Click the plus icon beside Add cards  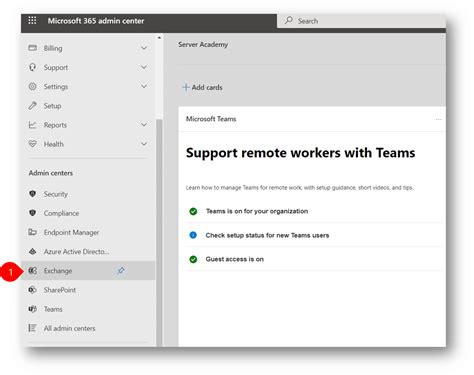[x=186, y=87]
